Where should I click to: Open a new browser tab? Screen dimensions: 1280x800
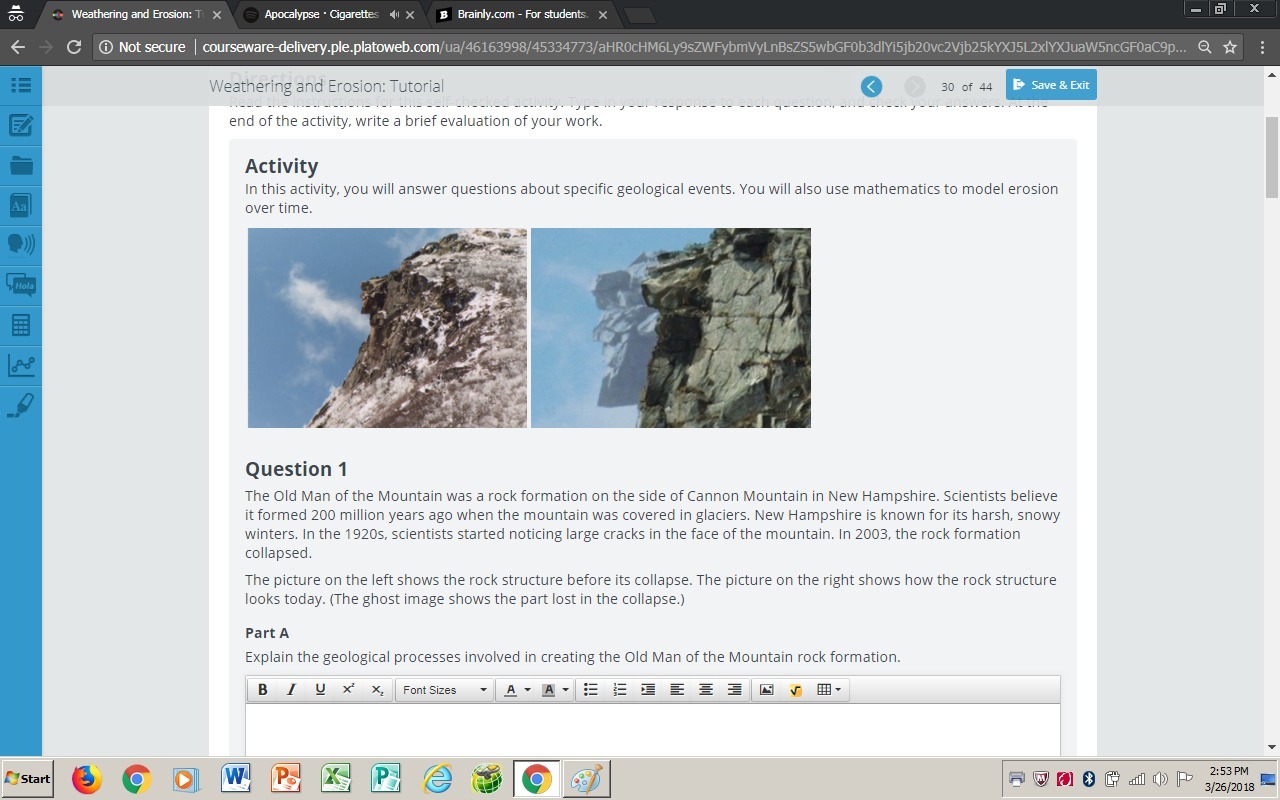(x=640, y=15)
